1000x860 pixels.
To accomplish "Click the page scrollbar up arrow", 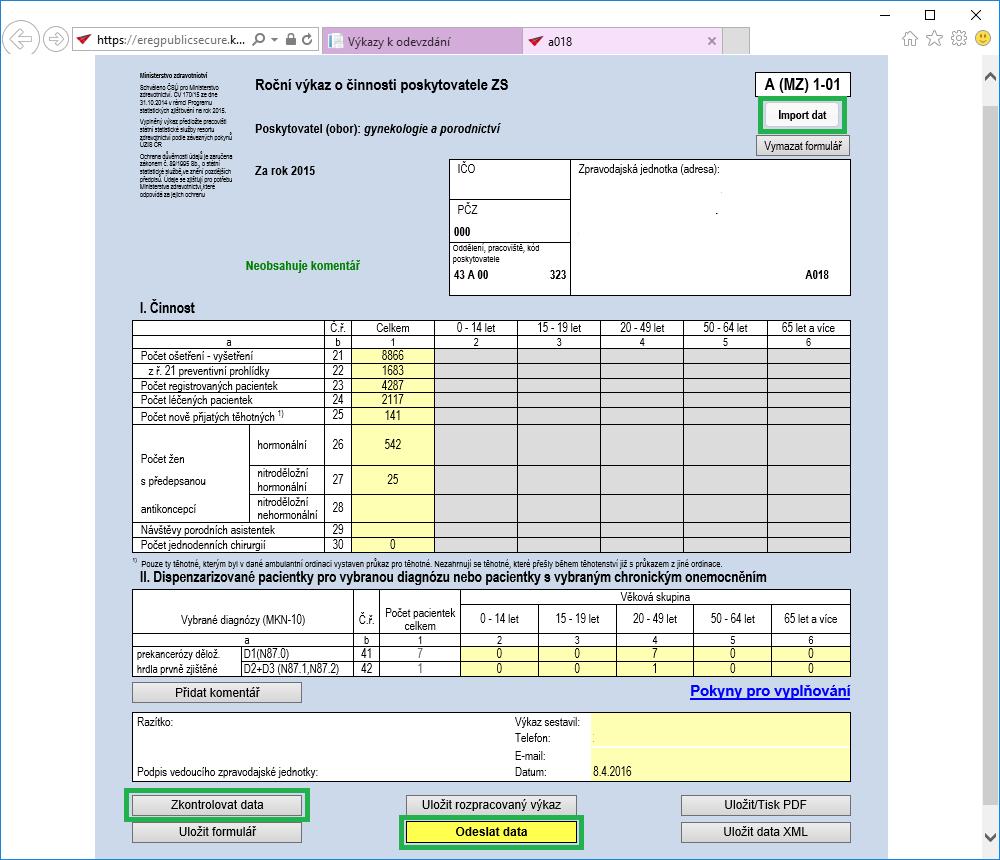I will pyautogui.click(x=990, y=77).
